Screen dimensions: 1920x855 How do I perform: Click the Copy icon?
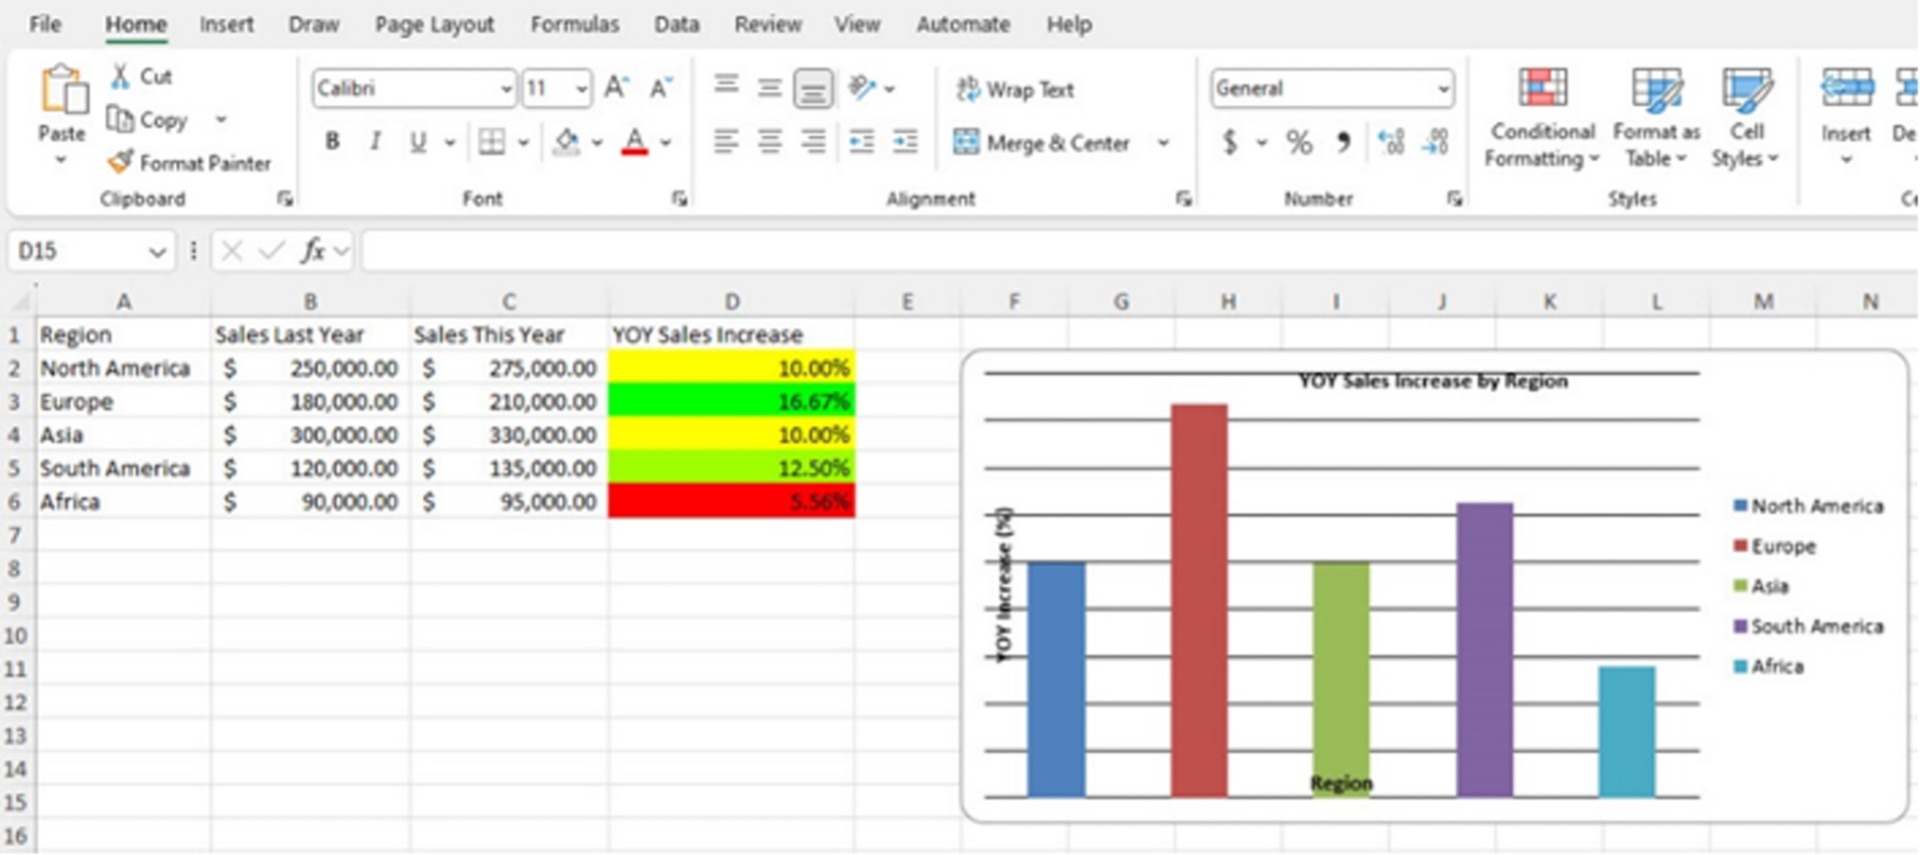click(120, 119)
